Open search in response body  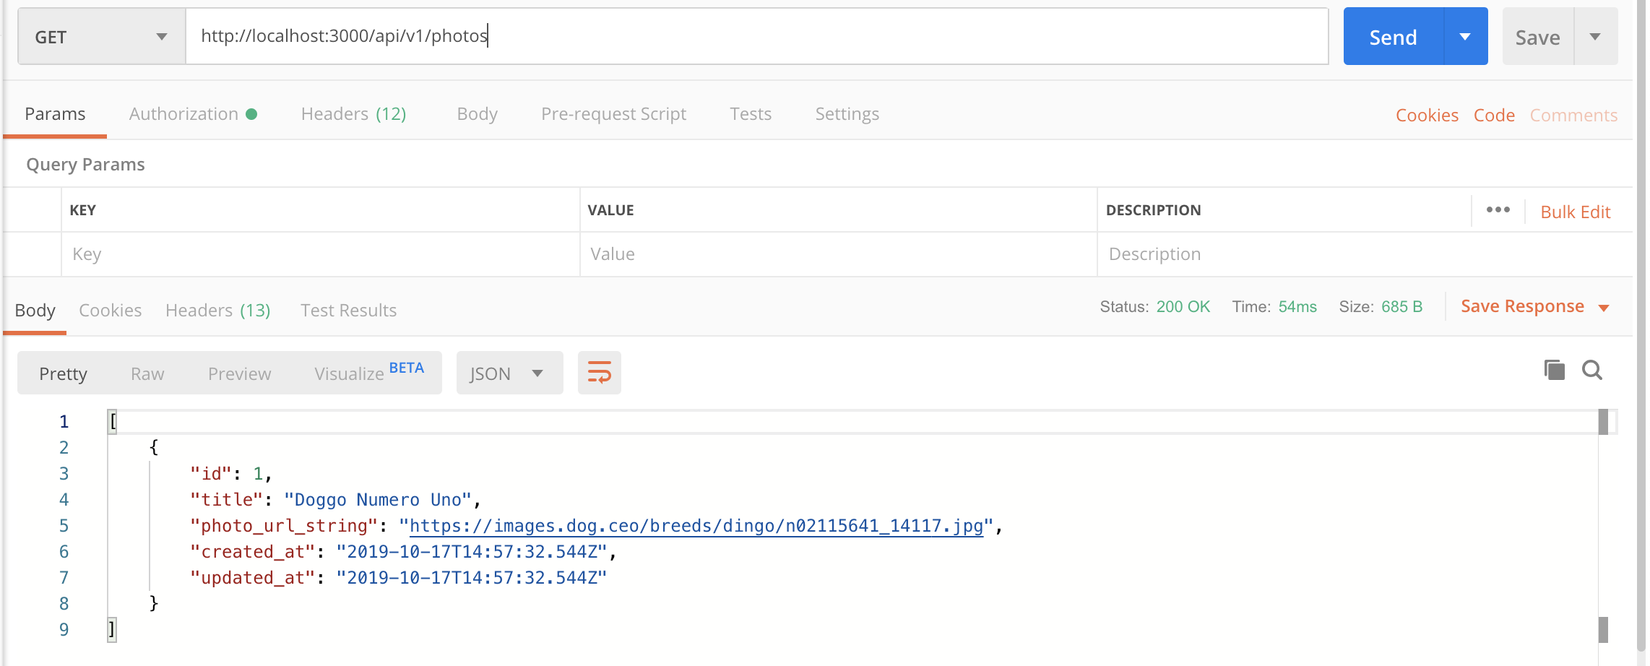click(1592, 370)
